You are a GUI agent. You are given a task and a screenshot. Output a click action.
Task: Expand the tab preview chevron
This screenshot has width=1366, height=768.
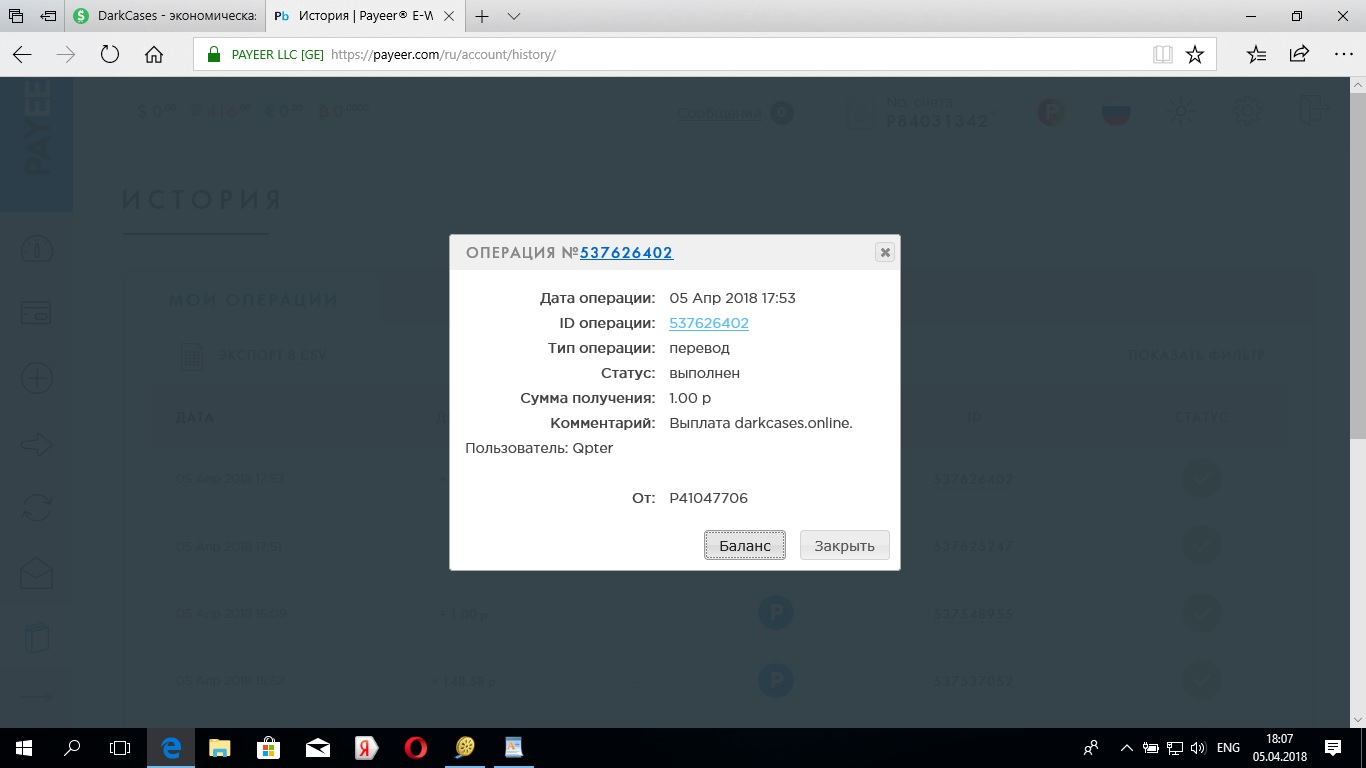point(514,17)
